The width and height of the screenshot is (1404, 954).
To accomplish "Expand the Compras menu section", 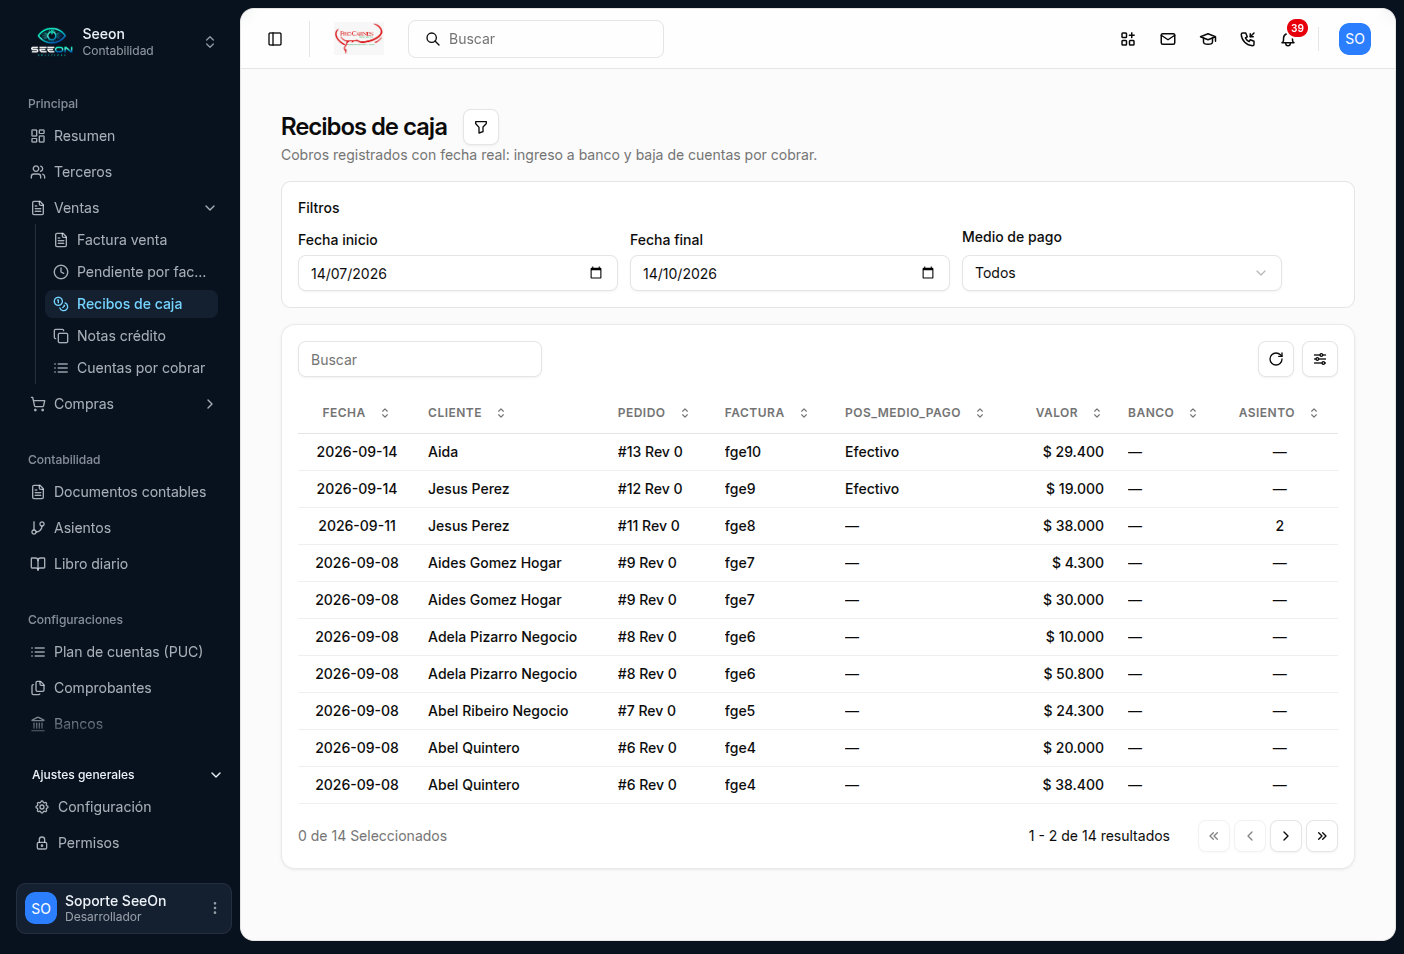I will pos(123,404).
